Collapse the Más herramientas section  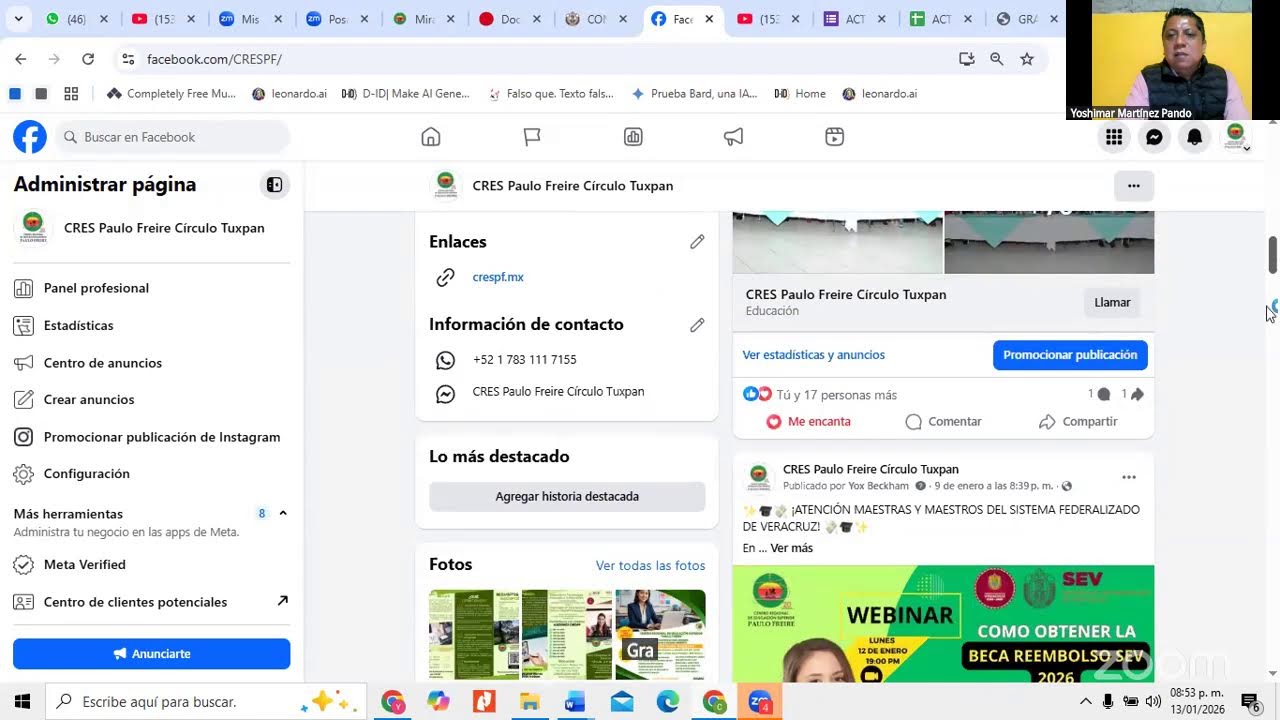[x=283, y=513]
